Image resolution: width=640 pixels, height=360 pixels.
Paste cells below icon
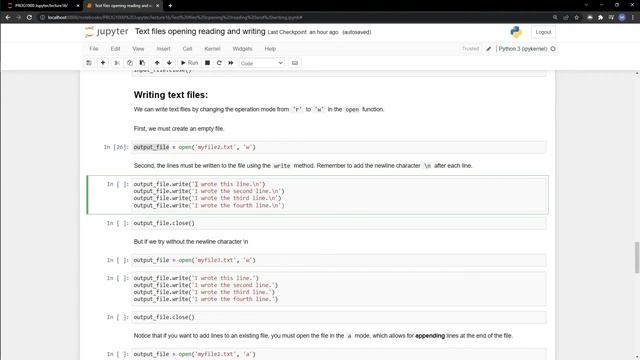(142, 63)
